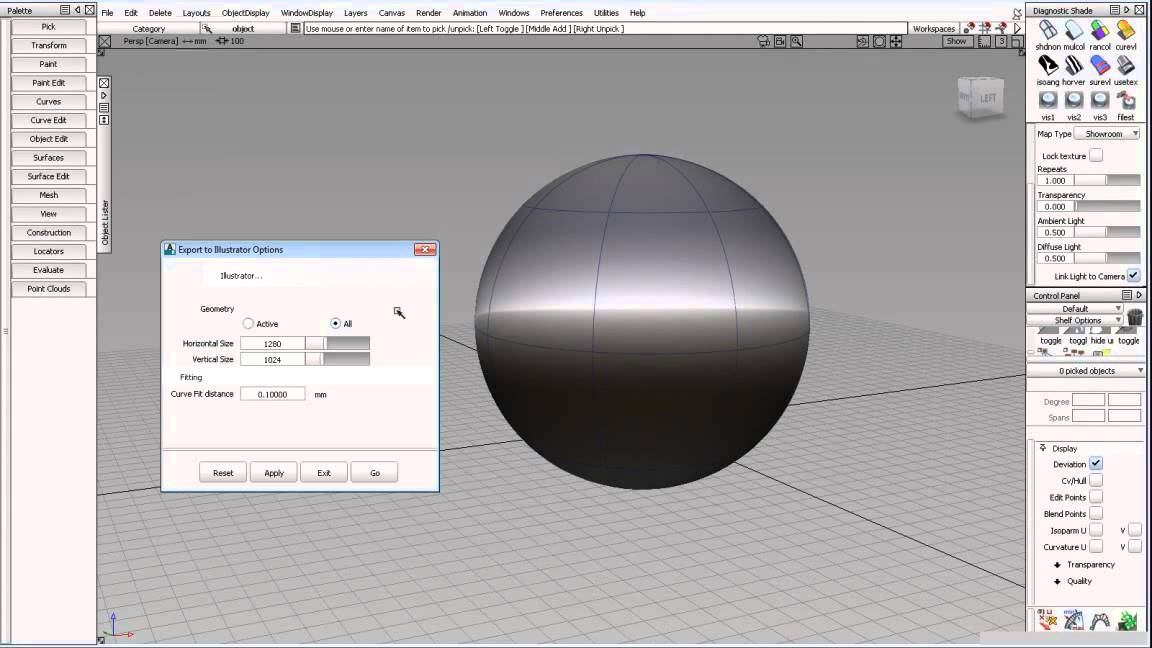
Task: Enable the Cv/Hull display checkbox
Action: 1095,480
